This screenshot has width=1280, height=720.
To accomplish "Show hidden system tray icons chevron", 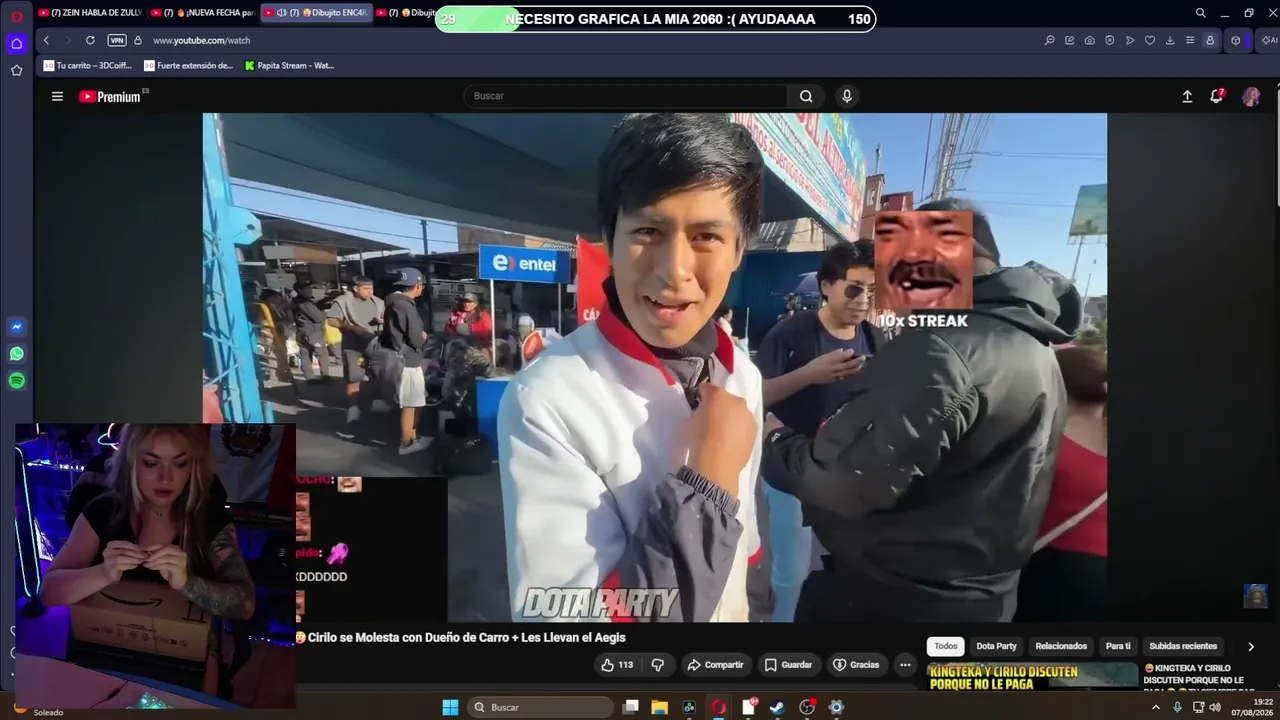I will [1156, 707].
